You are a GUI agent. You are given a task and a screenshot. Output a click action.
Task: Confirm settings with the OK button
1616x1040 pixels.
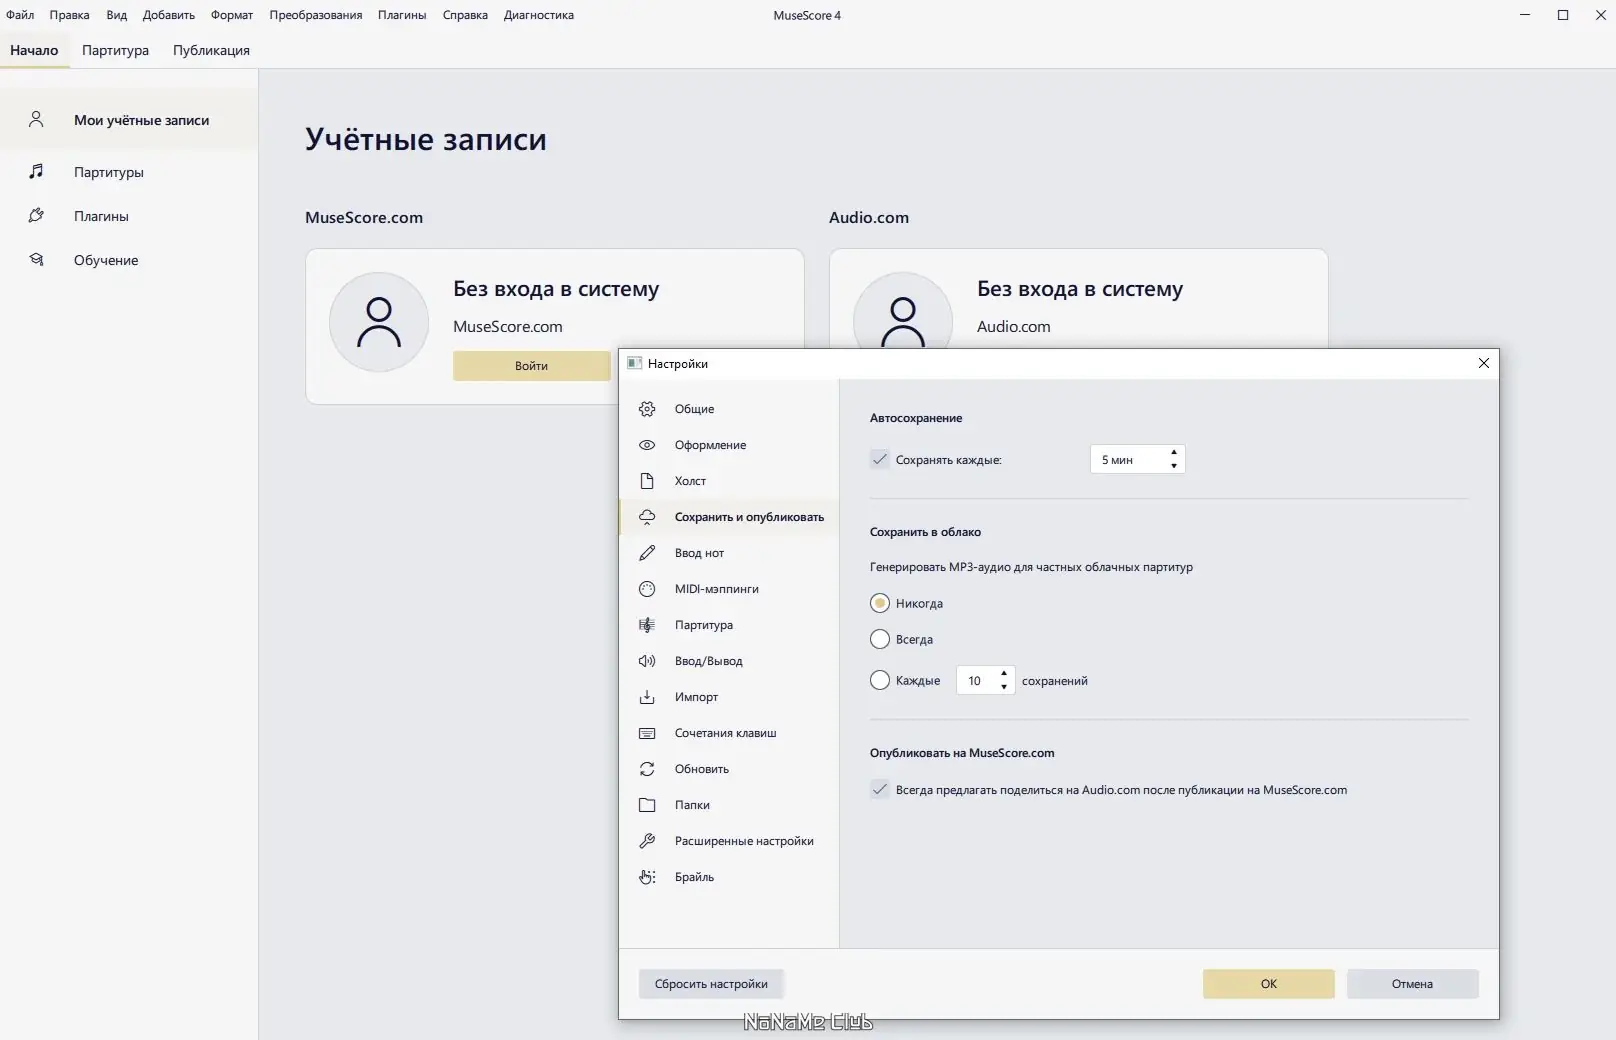(1268, 984)
